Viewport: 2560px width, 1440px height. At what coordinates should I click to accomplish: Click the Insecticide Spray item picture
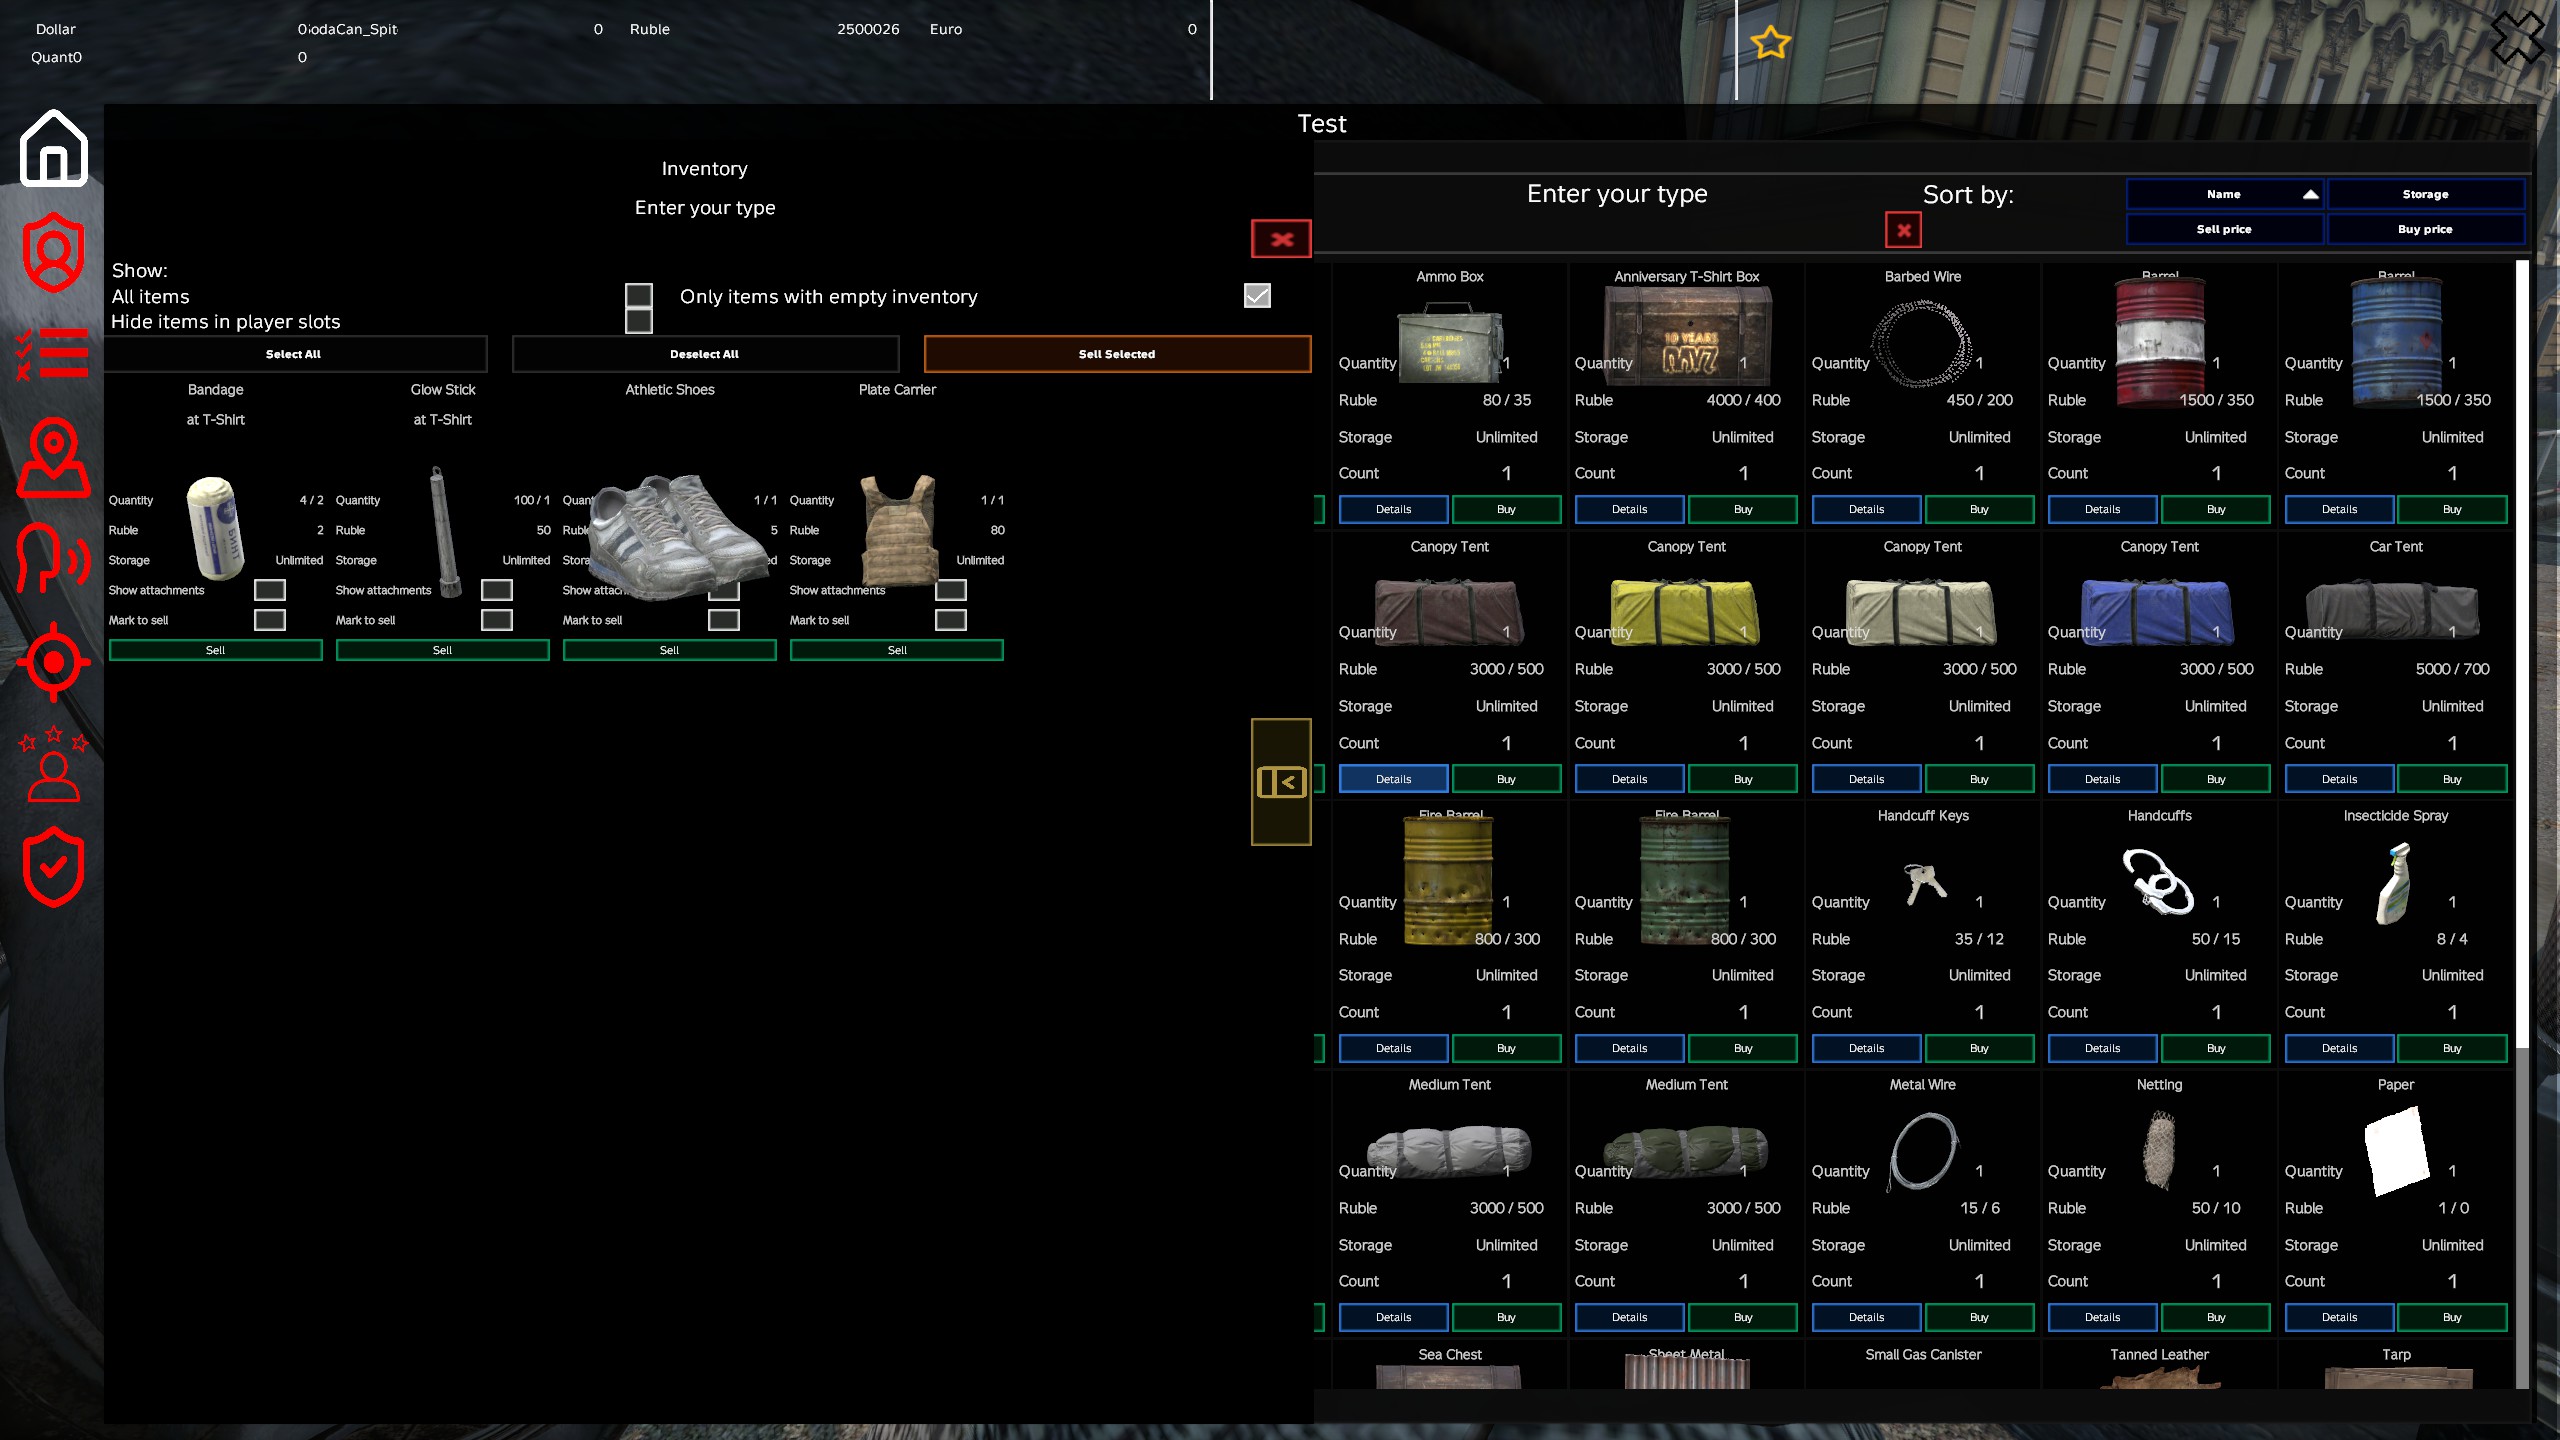(x=2395, y=882)
